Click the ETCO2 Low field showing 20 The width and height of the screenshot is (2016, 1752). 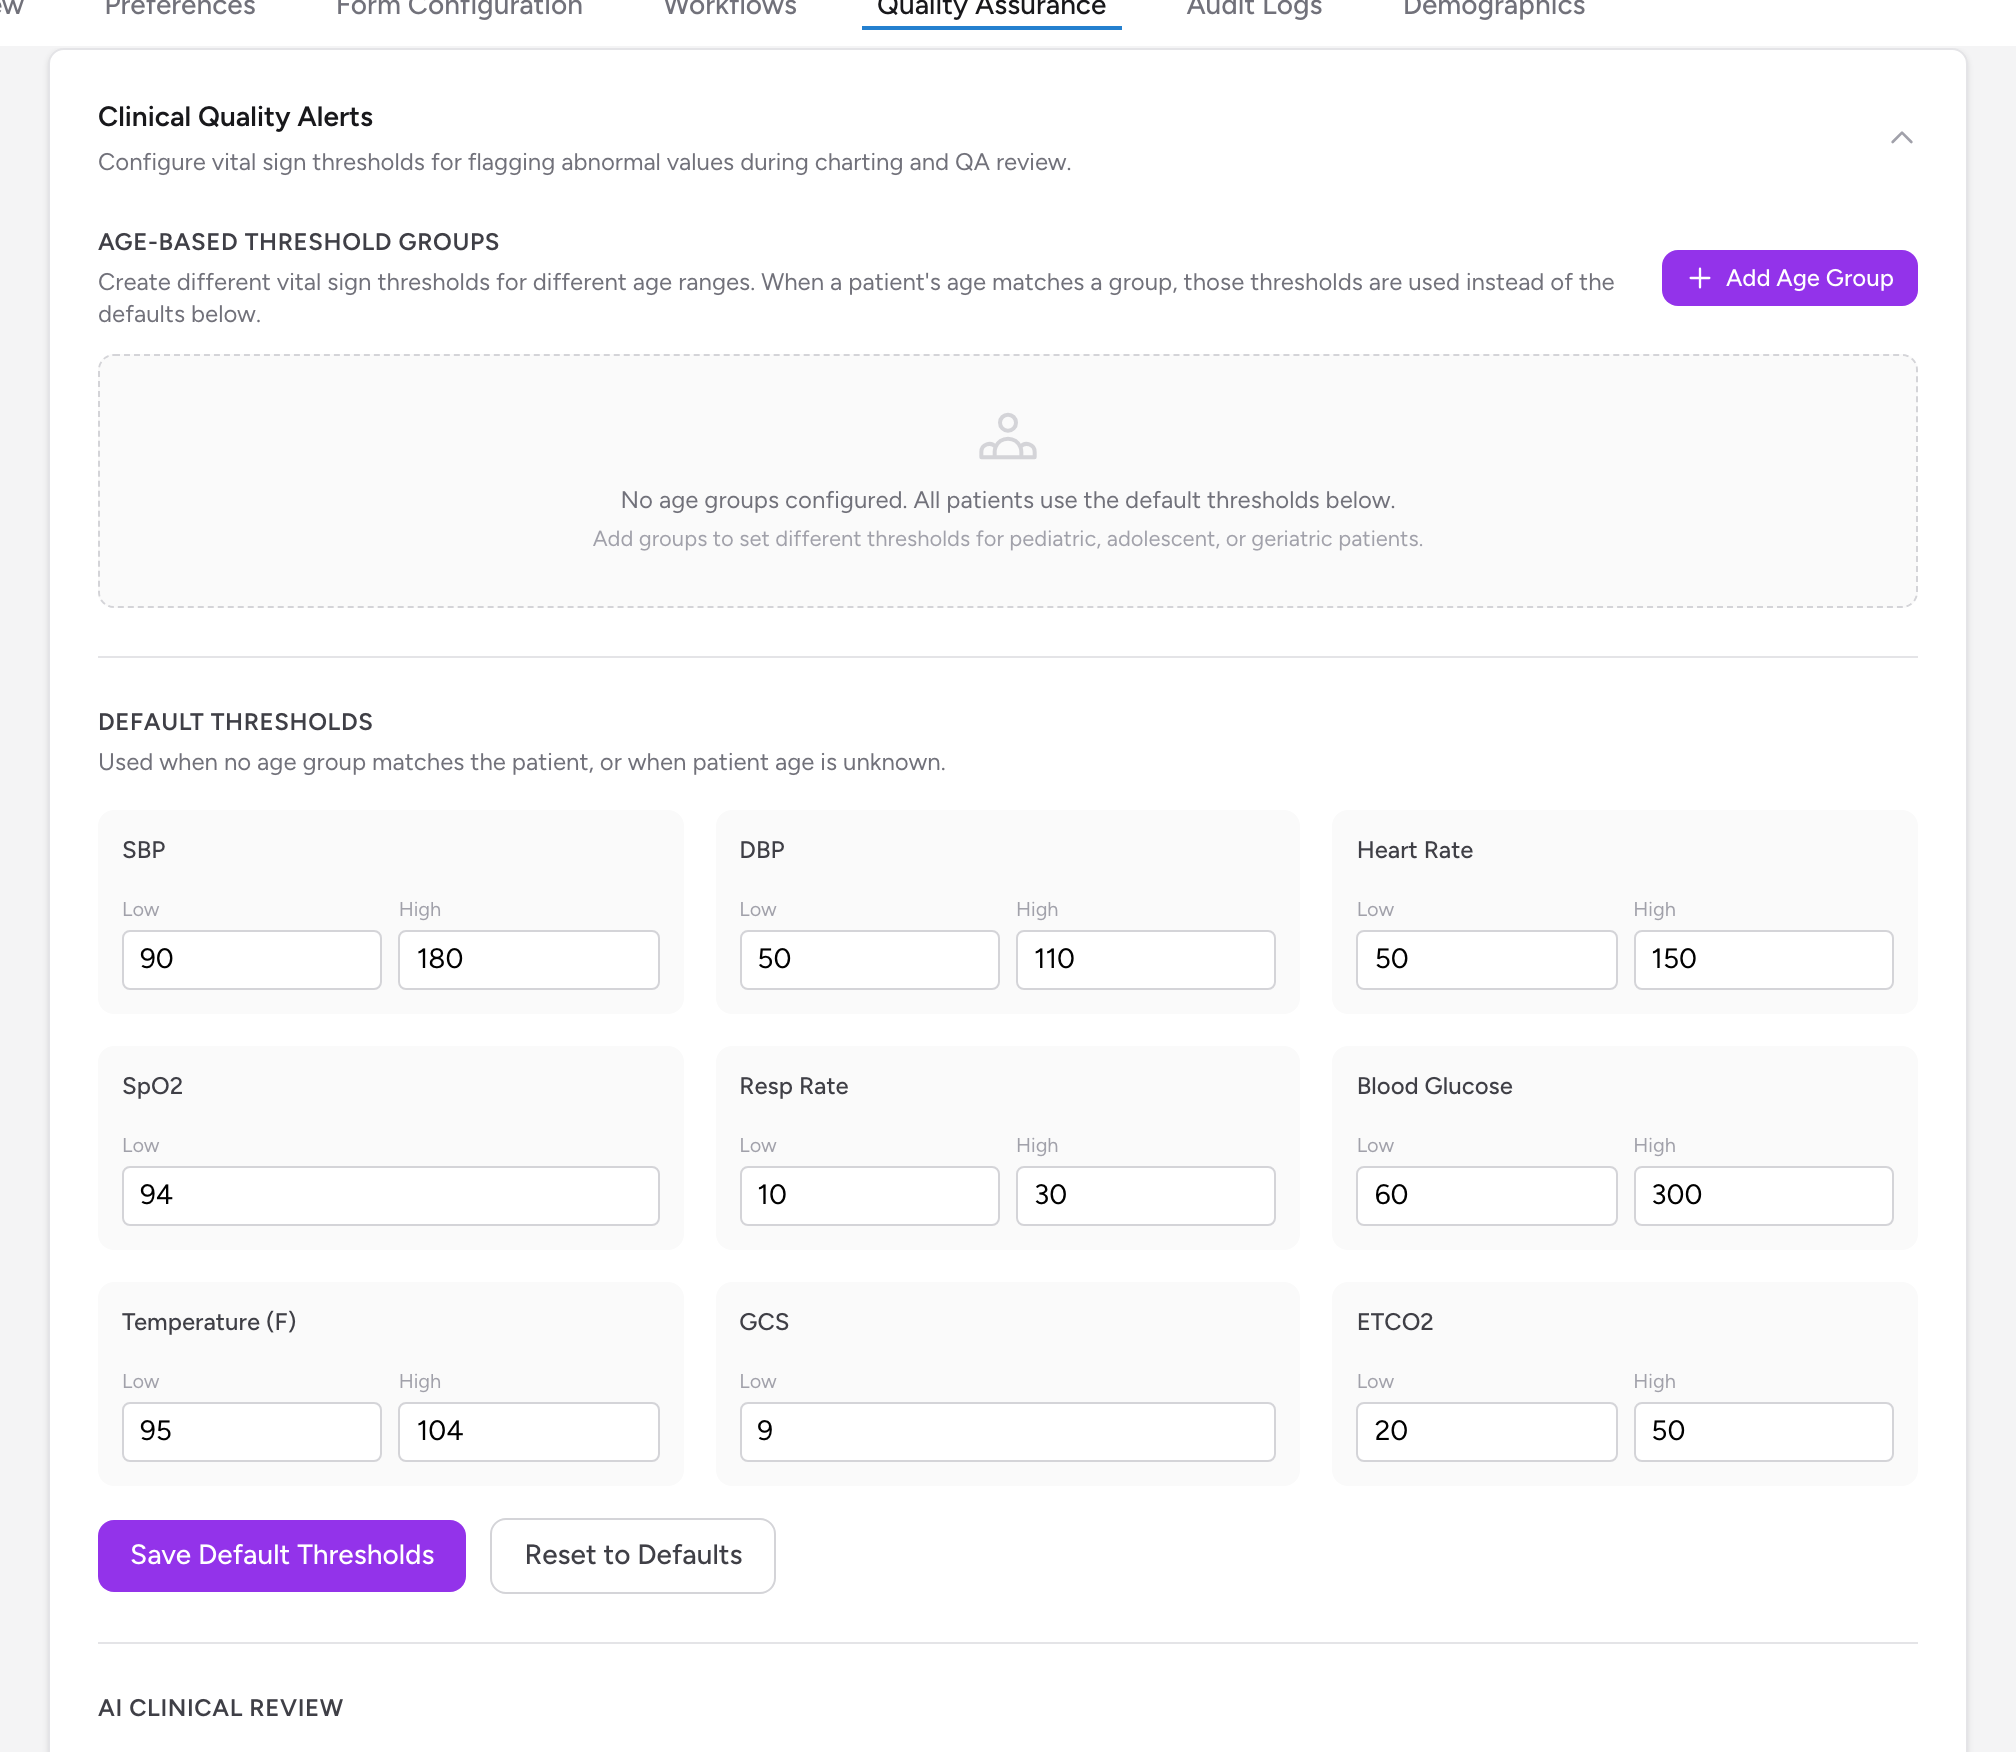point(1487,1431)
